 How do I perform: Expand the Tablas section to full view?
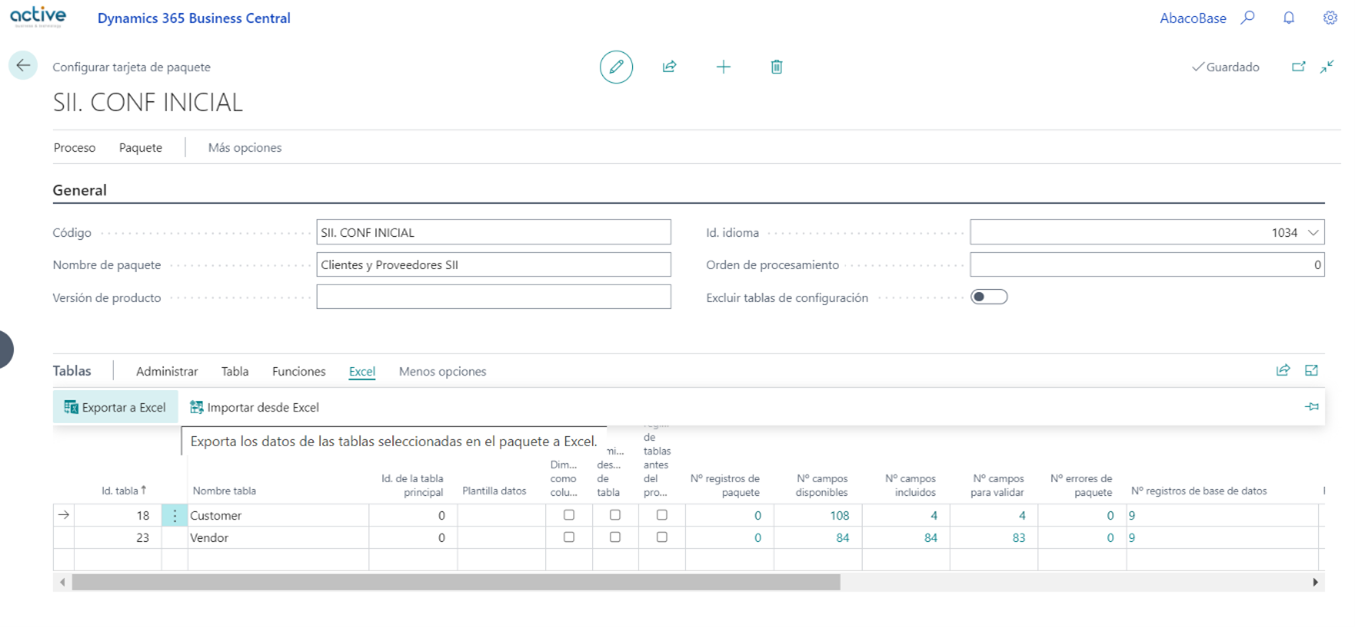(1312, 371)
